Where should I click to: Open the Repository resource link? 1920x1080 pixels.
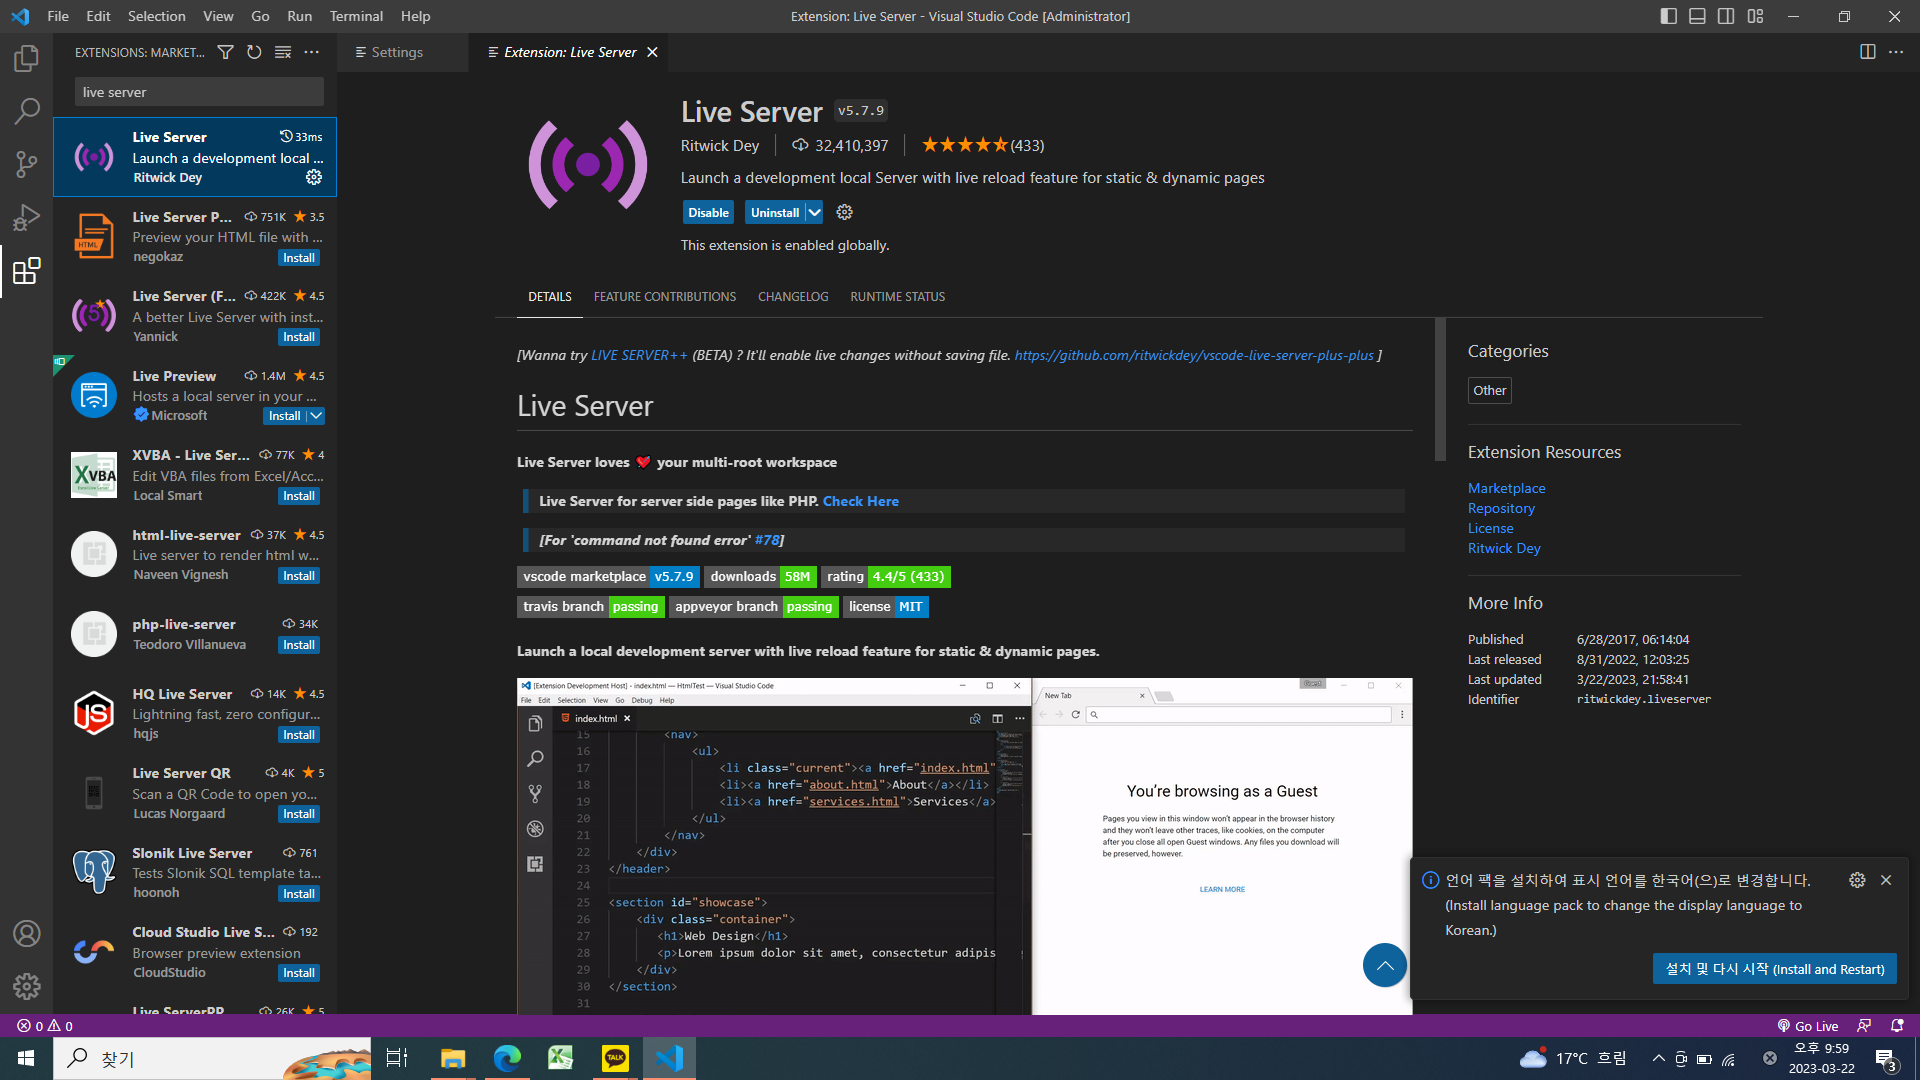pyautogui.click(x=1501, y=508)
